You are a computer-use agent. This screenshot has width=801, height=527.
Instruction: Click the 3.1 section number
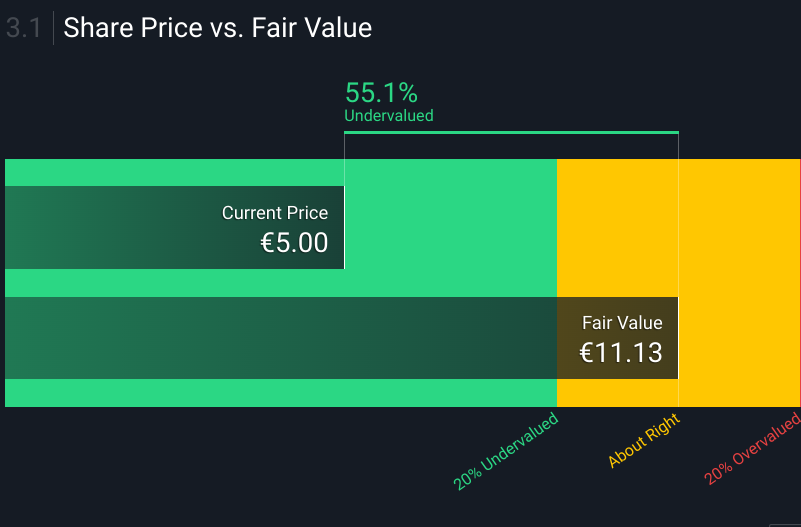click(x=23, y=28)
